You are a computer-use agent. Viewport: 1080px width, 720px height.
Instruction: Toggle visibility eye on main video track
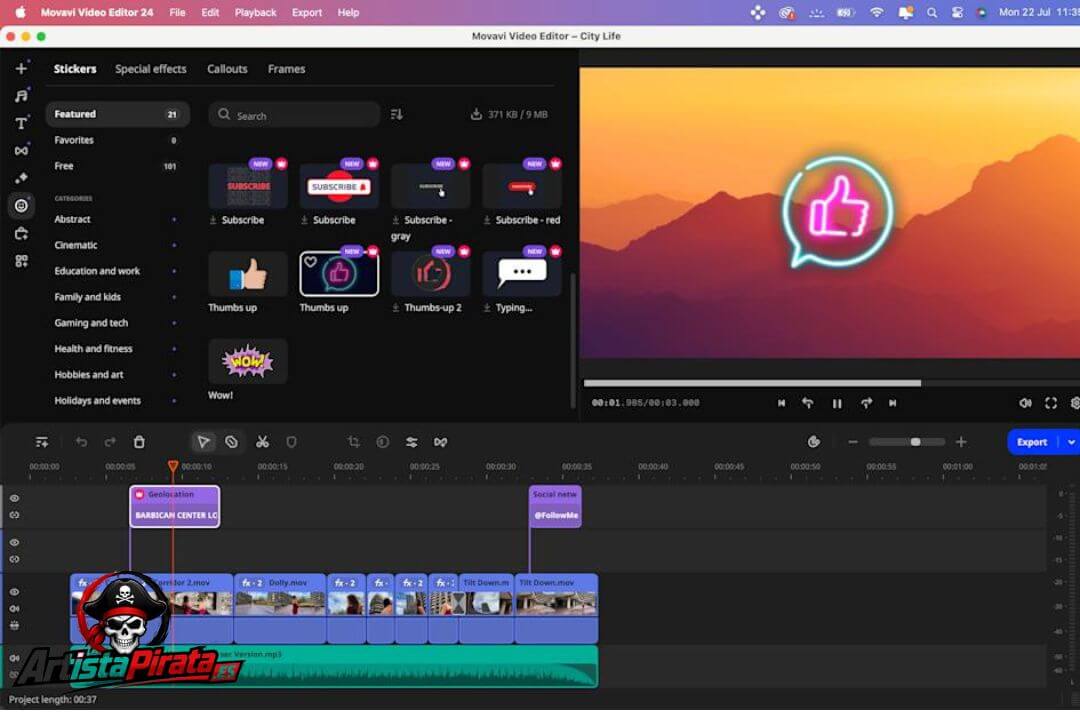14,592
